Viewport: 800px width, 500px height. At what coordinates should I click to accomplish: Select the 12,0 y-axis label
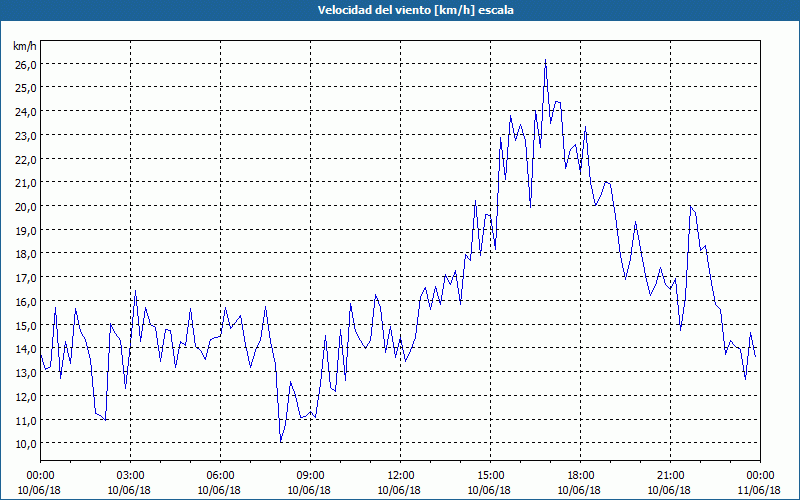click(x=24, y=396)
